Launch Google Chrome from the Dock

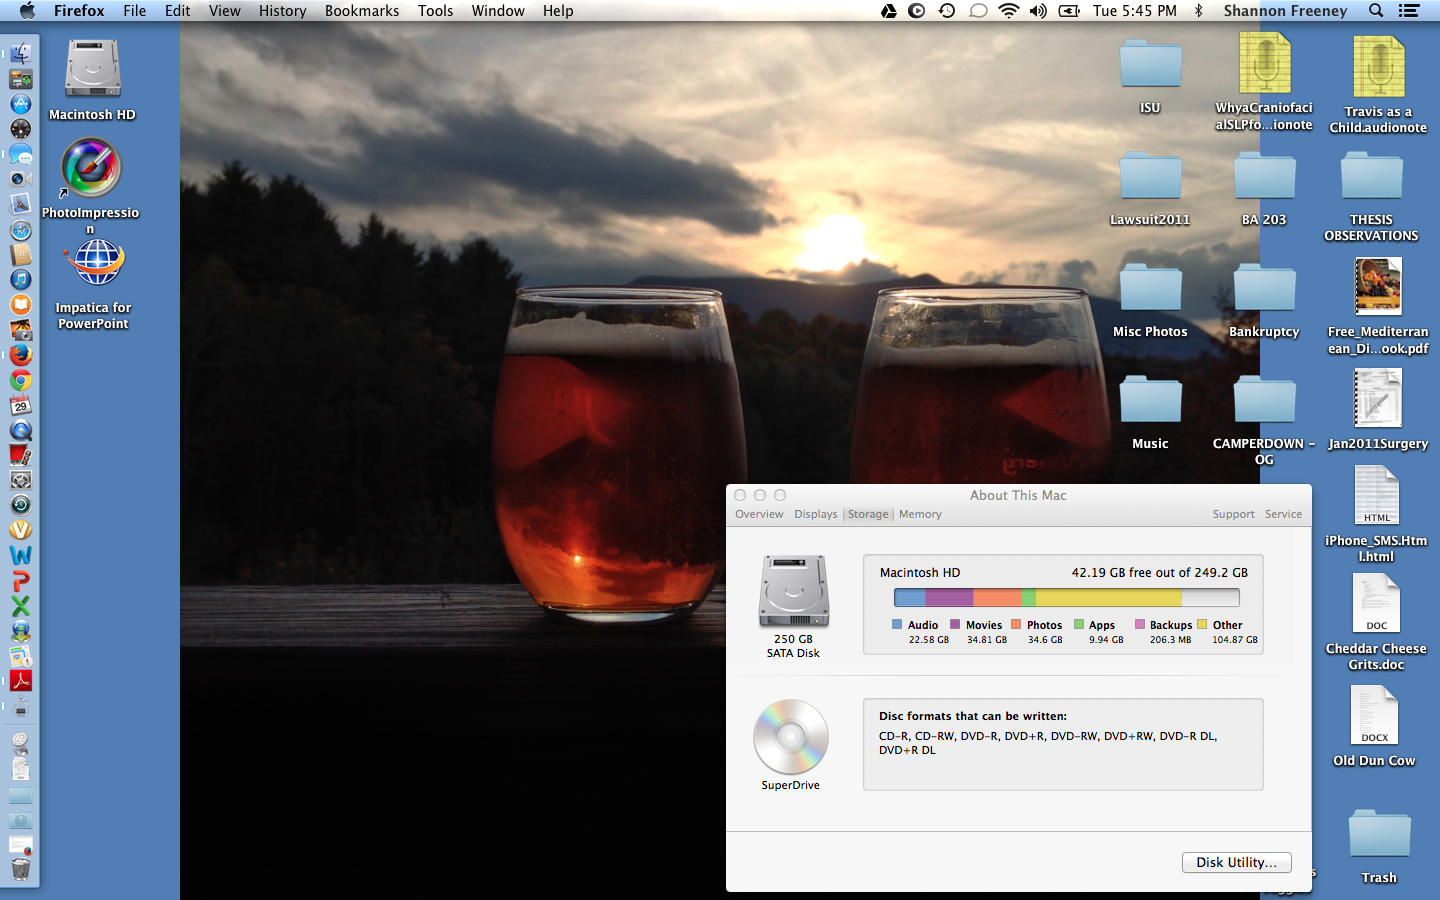21,380
